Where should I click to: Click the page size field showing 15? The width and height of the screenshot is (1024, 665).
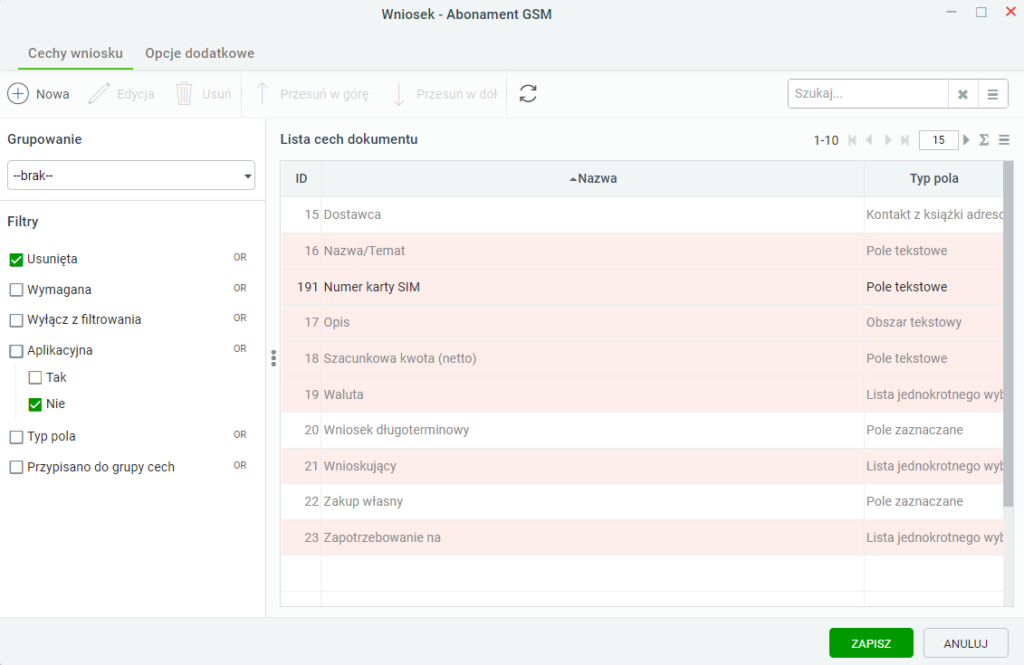tap(938, 140)
